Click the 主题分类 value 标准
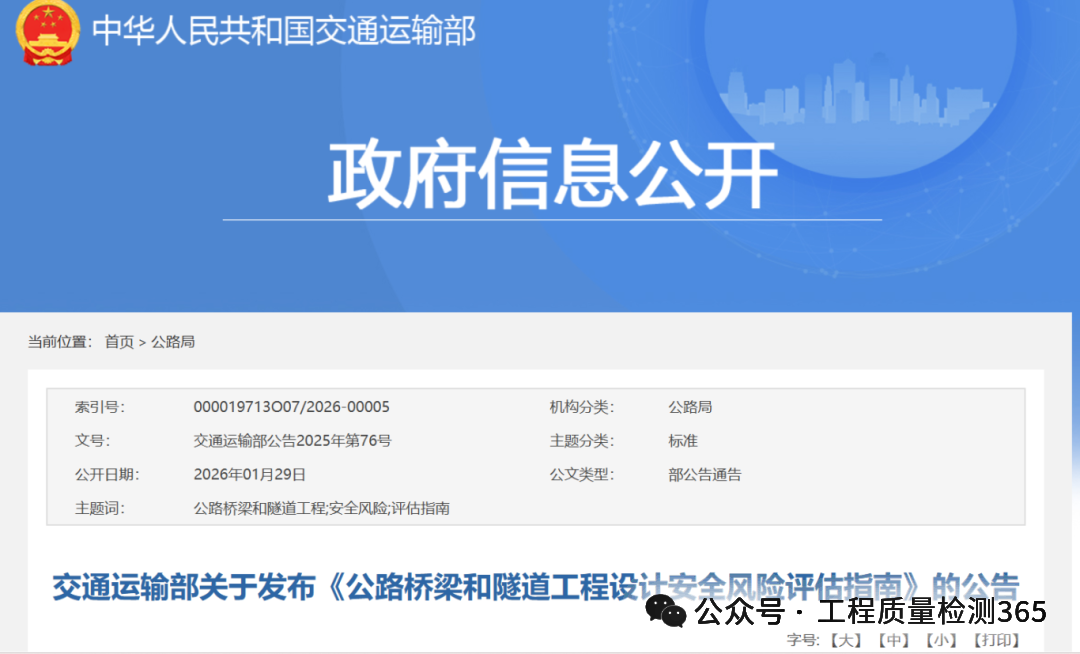The width and height of the screenshot is (1080, 654). [683, 441]
